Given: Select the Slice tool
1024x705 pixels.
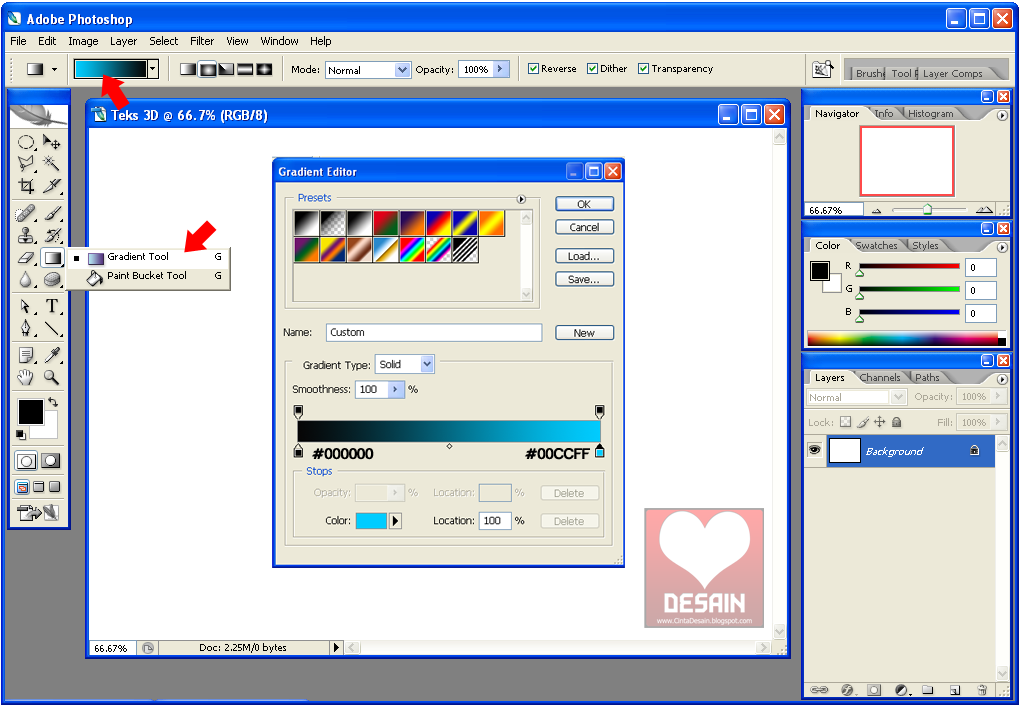Looking at the screenshot, I should (x=52, y=186).
